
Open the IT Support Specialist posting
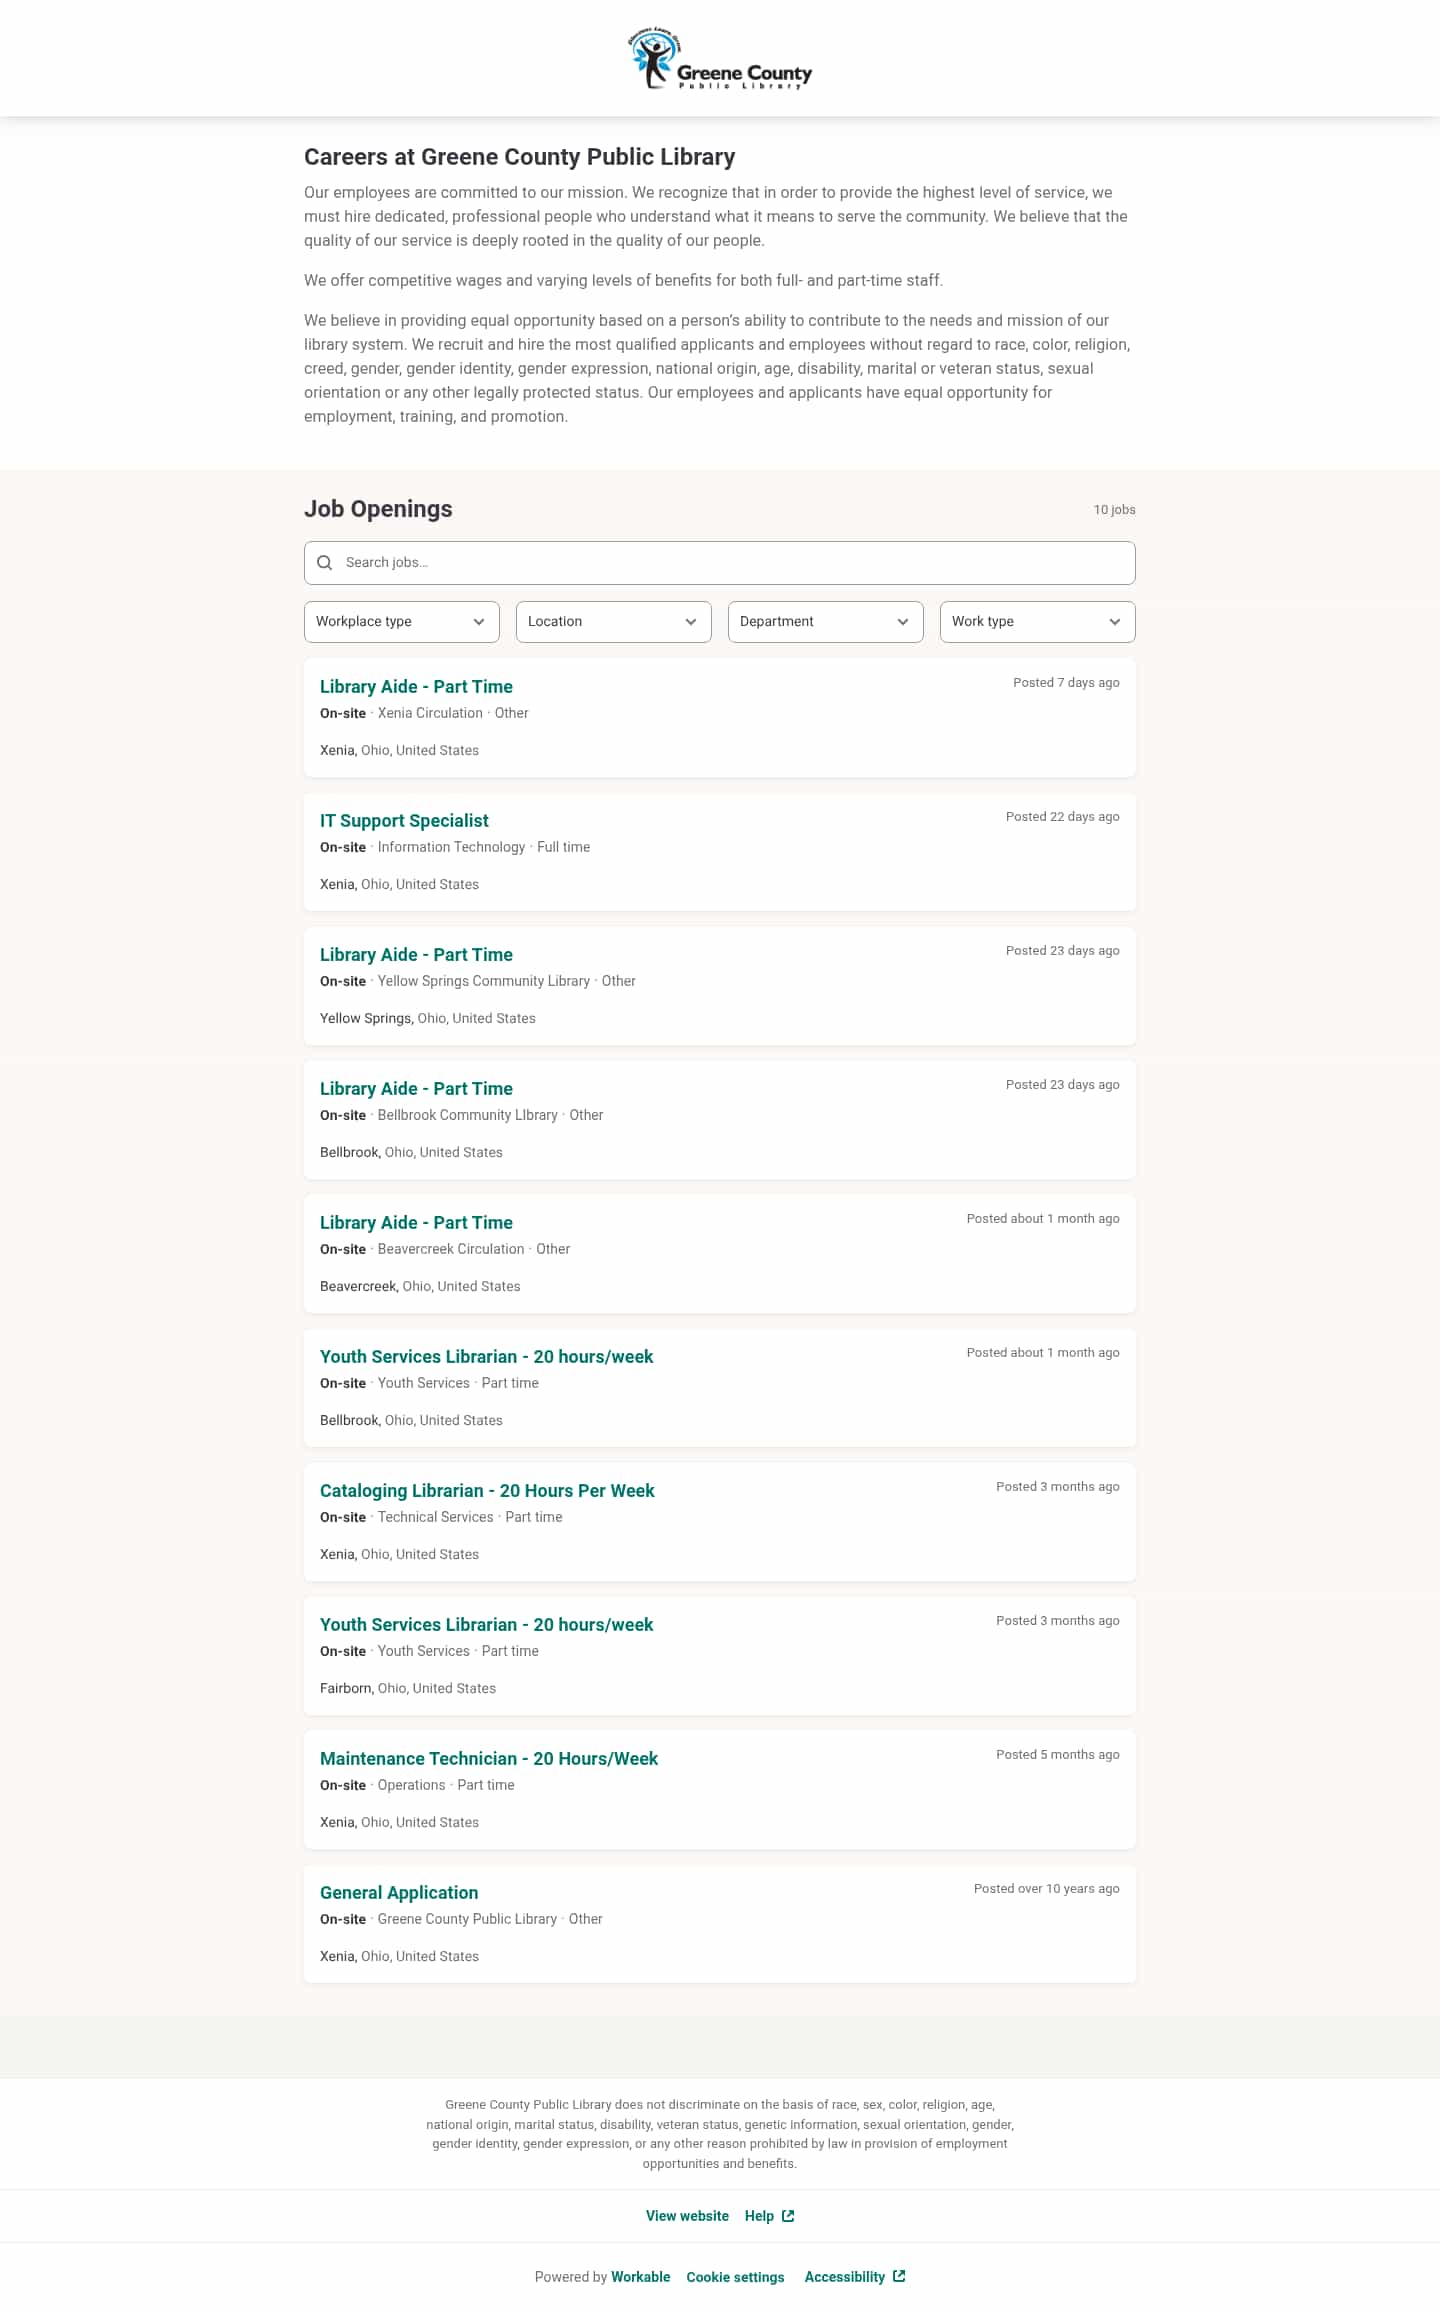tap(404, 820)
